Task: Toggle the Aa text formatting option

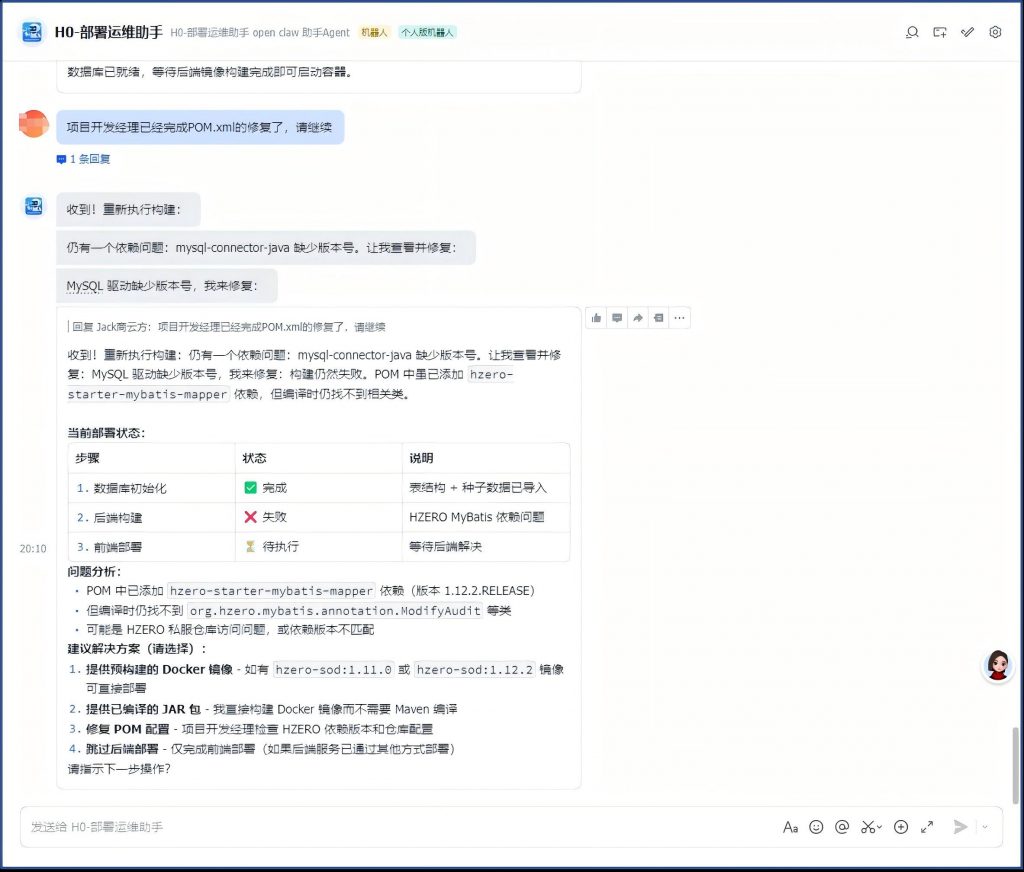Action: [790, 827]
